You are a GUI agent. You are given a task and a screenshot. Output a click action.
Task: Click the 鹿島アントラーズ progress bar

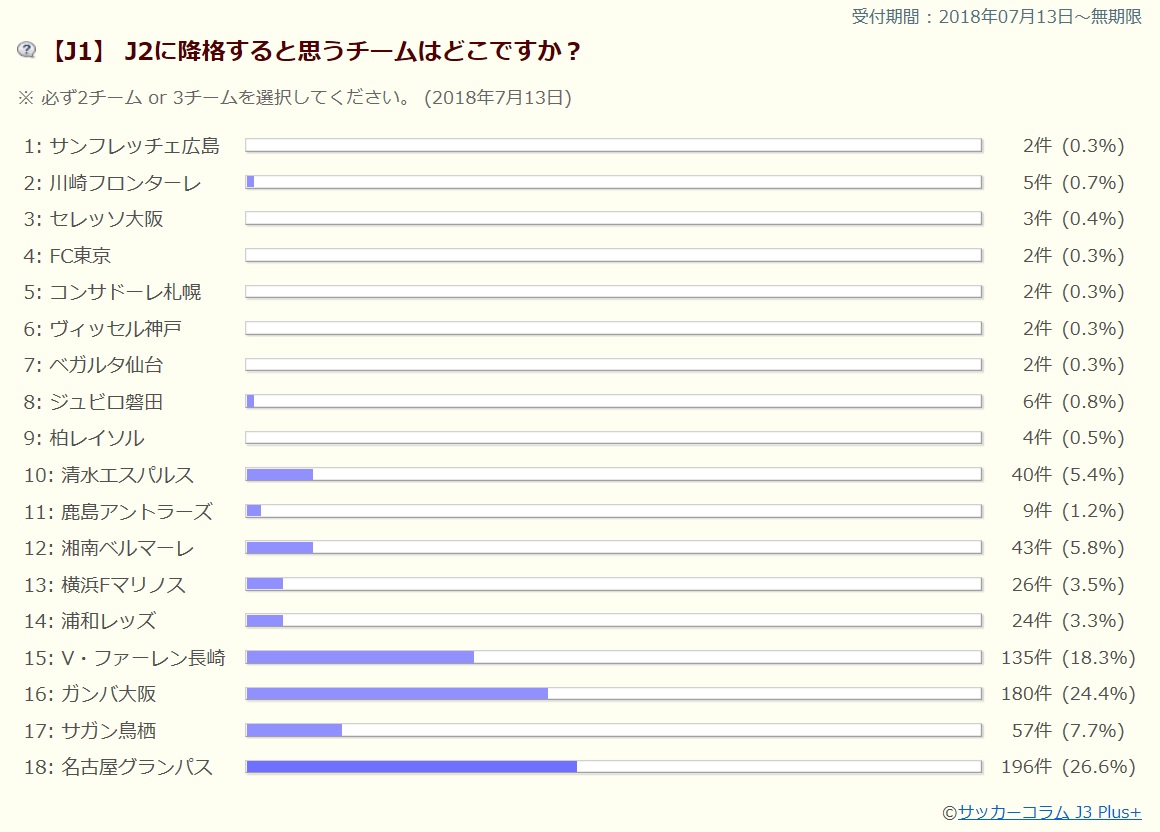tap(613, 511)
